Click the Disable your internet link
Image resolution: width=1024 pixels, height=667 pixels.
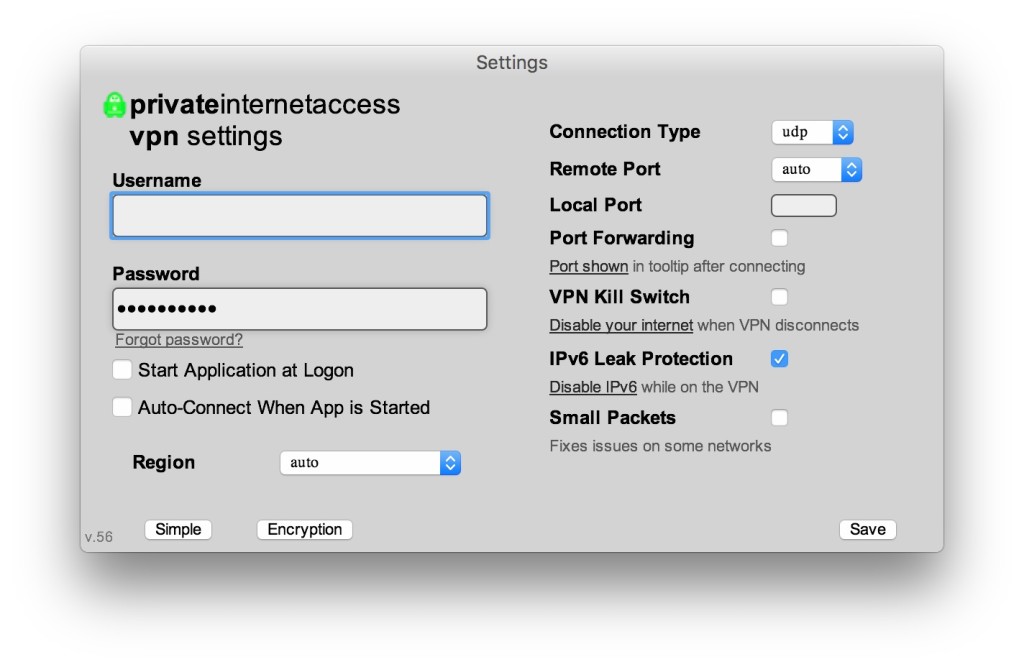[621, 325]
